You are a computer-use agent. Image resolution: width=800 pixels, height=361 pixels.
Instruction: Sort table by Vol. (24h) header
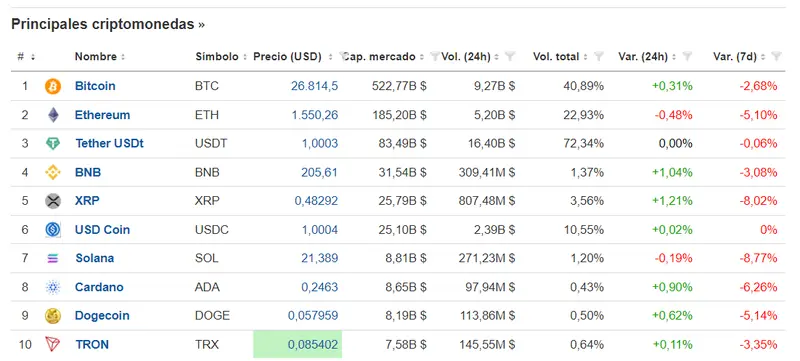(470, 57)
